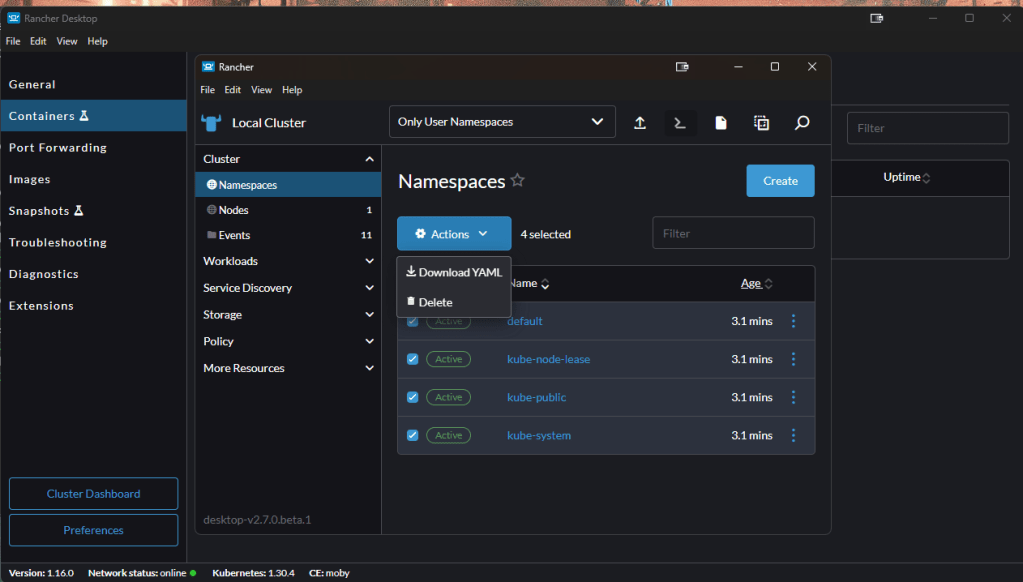This screenshot has height=582, width=1023.
Task: Go to Extensions in sidebar
Action: (x=93, y=305)
